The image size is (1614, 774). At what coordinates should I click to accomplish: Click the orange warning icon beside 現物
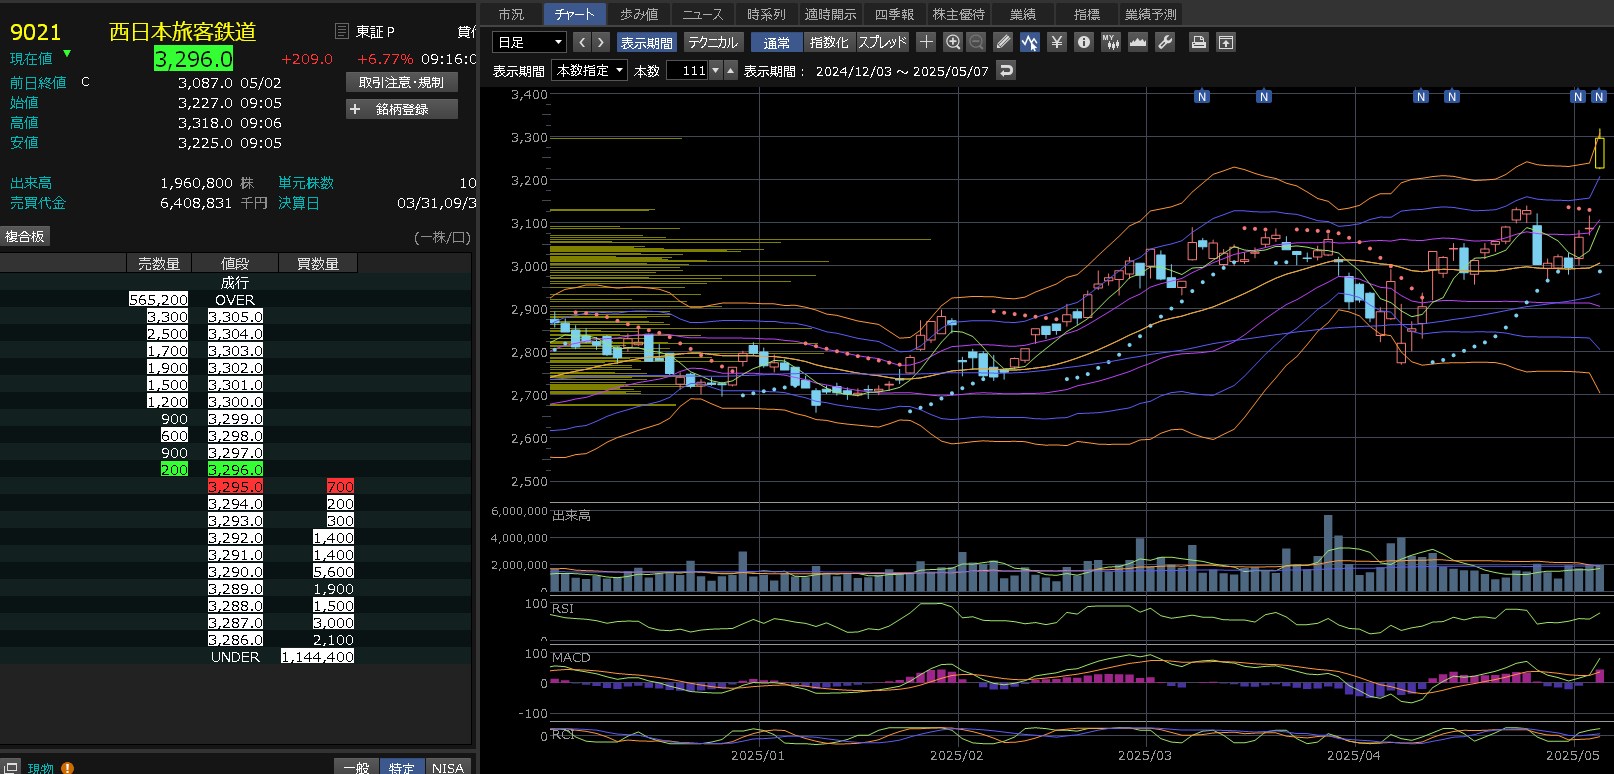(x=67, y=768)
